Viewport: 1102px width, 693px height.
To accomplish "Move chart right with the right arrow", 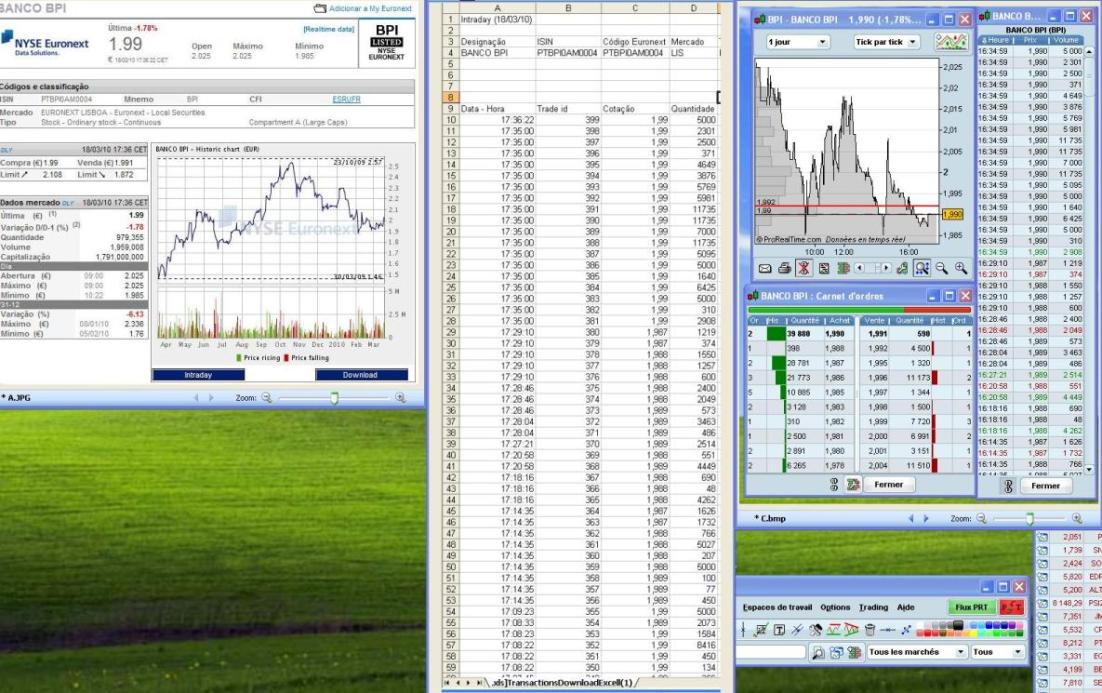I will (885, 268).
